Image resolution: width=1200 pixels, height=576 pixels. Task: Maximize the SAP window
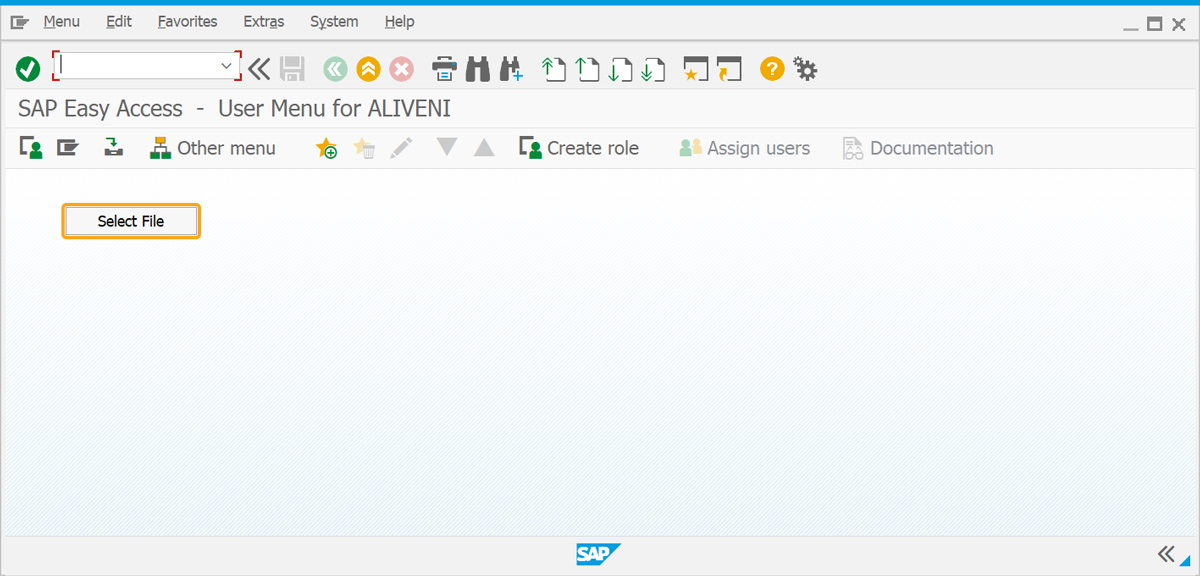pos(1154,24)
